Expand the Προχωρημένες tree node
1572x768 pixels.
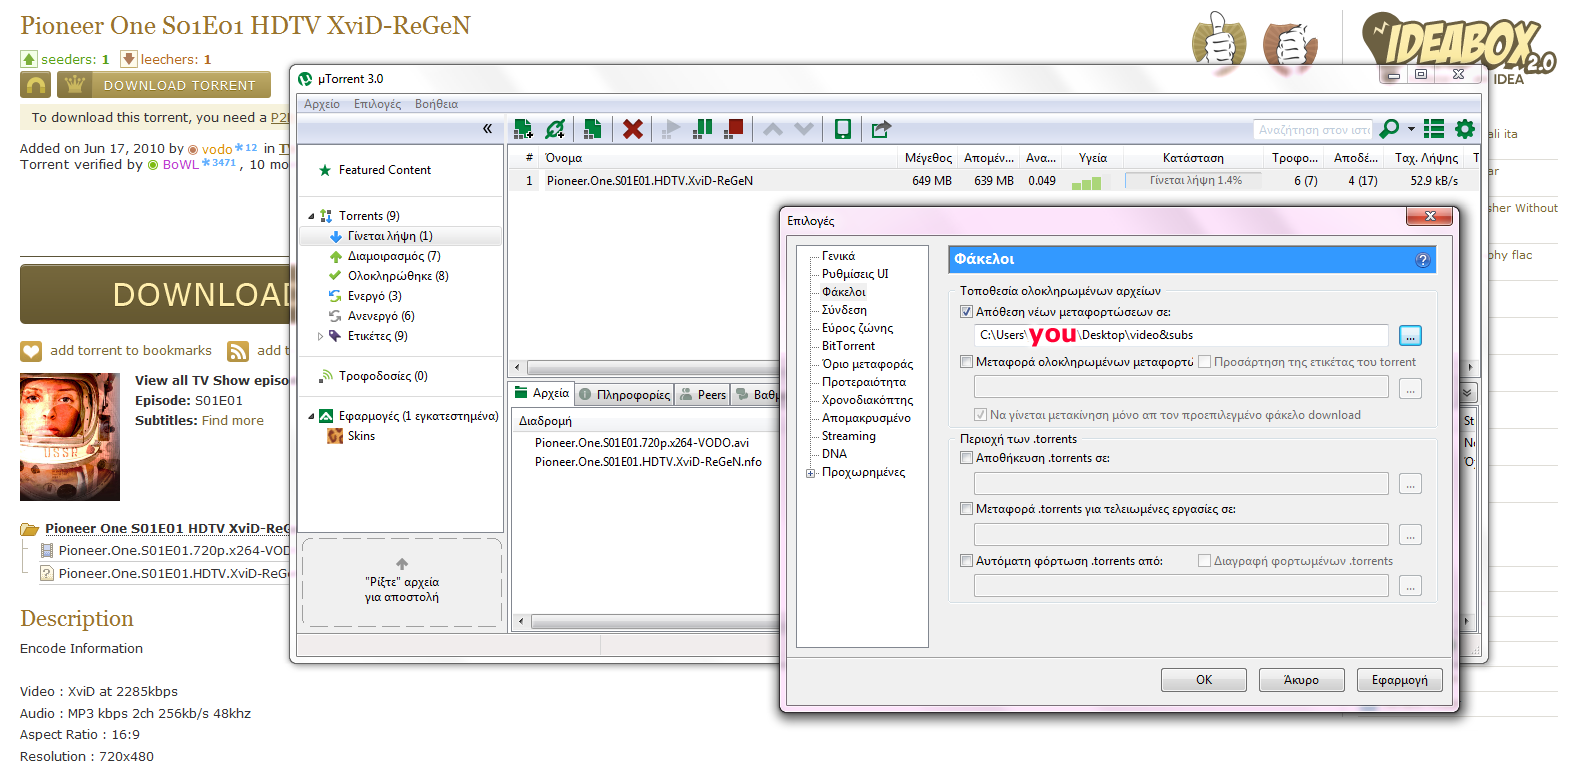pyautogui.click(x=810, y=473)
